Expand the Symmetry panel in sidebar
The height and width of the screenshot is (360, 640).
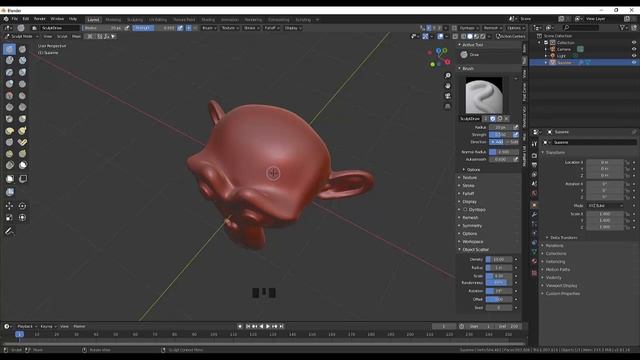click(472, 226)
